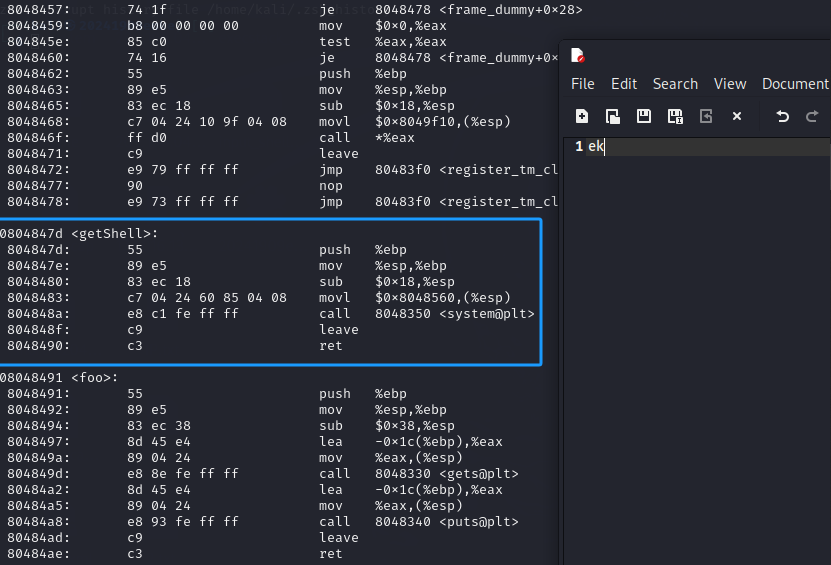Click '<system@plt>' in the call instruction
The image size is (831, 565).
(487, 314)
